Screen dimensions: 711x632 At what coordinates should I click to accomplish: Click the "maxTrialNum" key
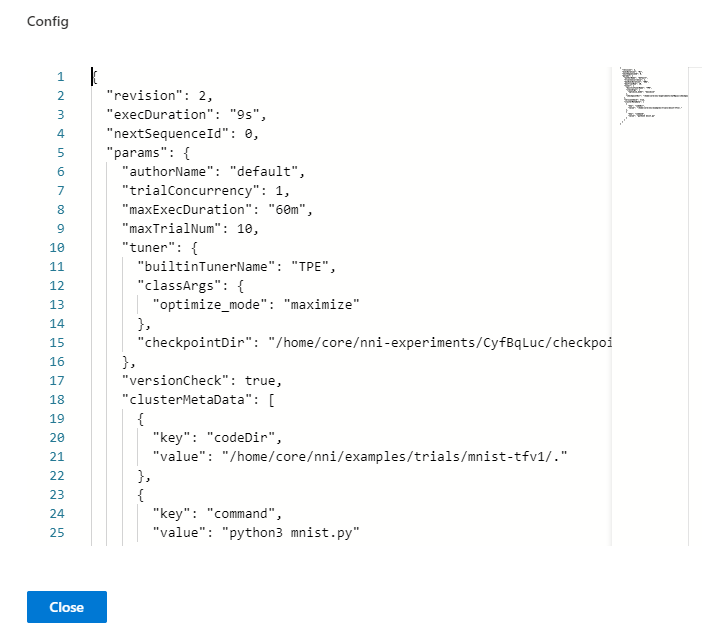(x=166, y=229)
